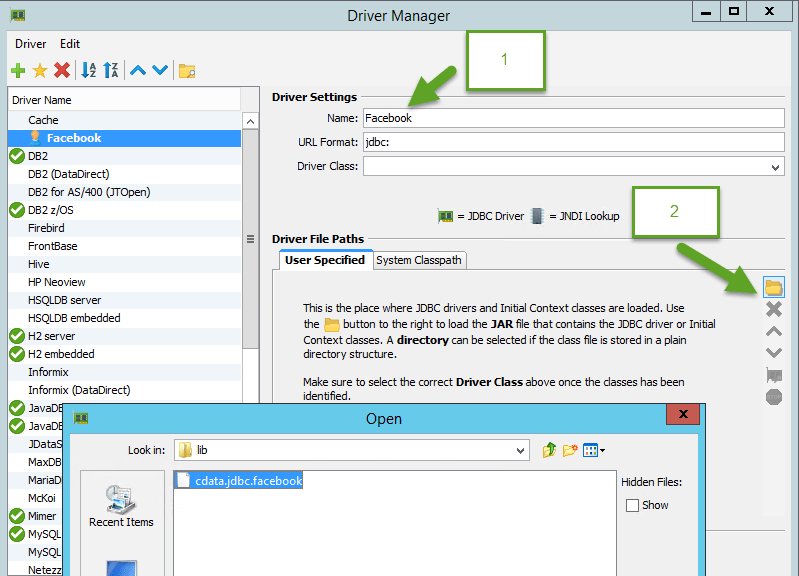Expand the Look in folder dropdown
This screenshot has height=576, width=799.
pyautogui.click(x=520, y=450)
